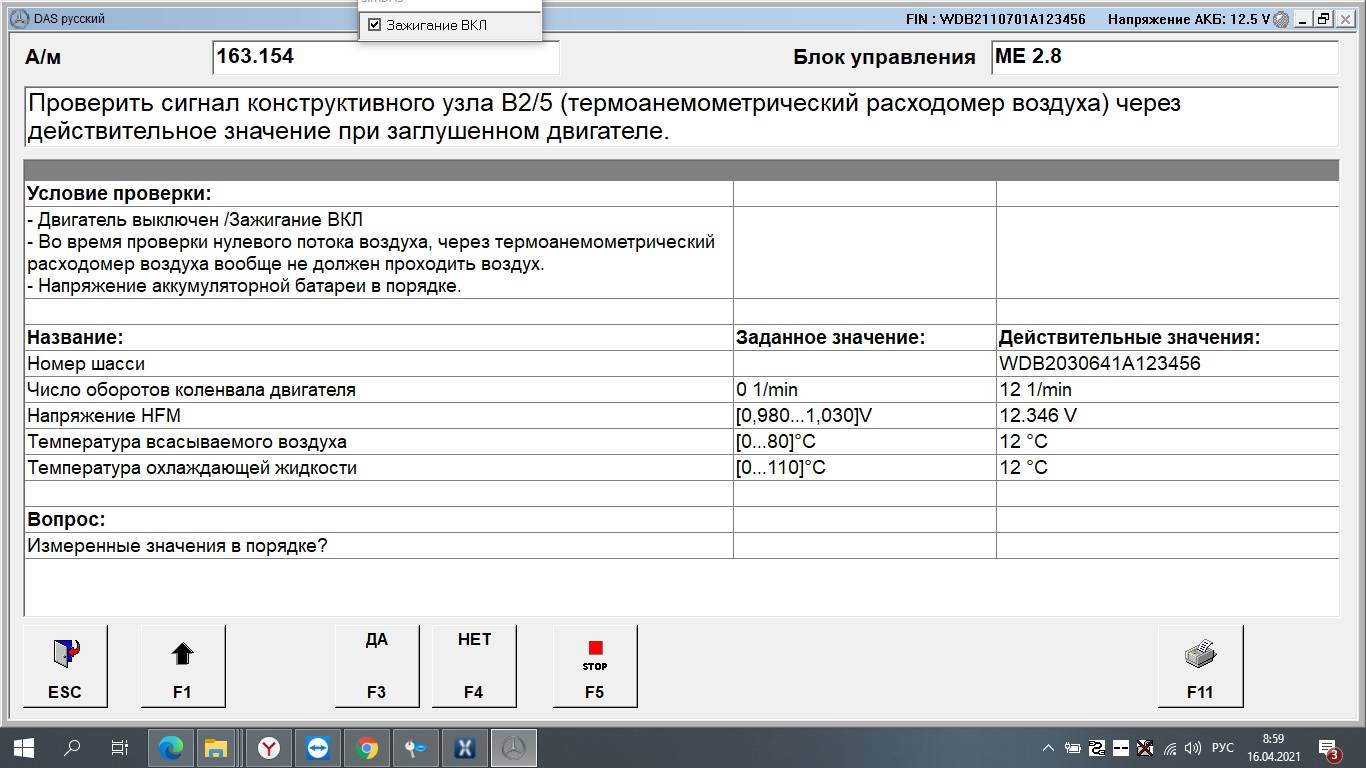This screenshot has height=768, width=1366.
Task: Click the Mercedes star icon in title bar
Action: [x=19, y=19]
